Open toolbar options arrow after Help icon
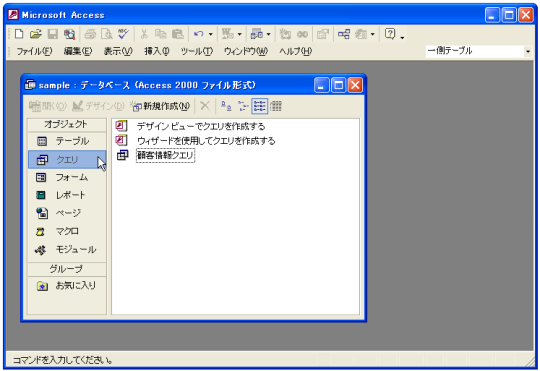 pyautogui.click(x=402, y=37)
